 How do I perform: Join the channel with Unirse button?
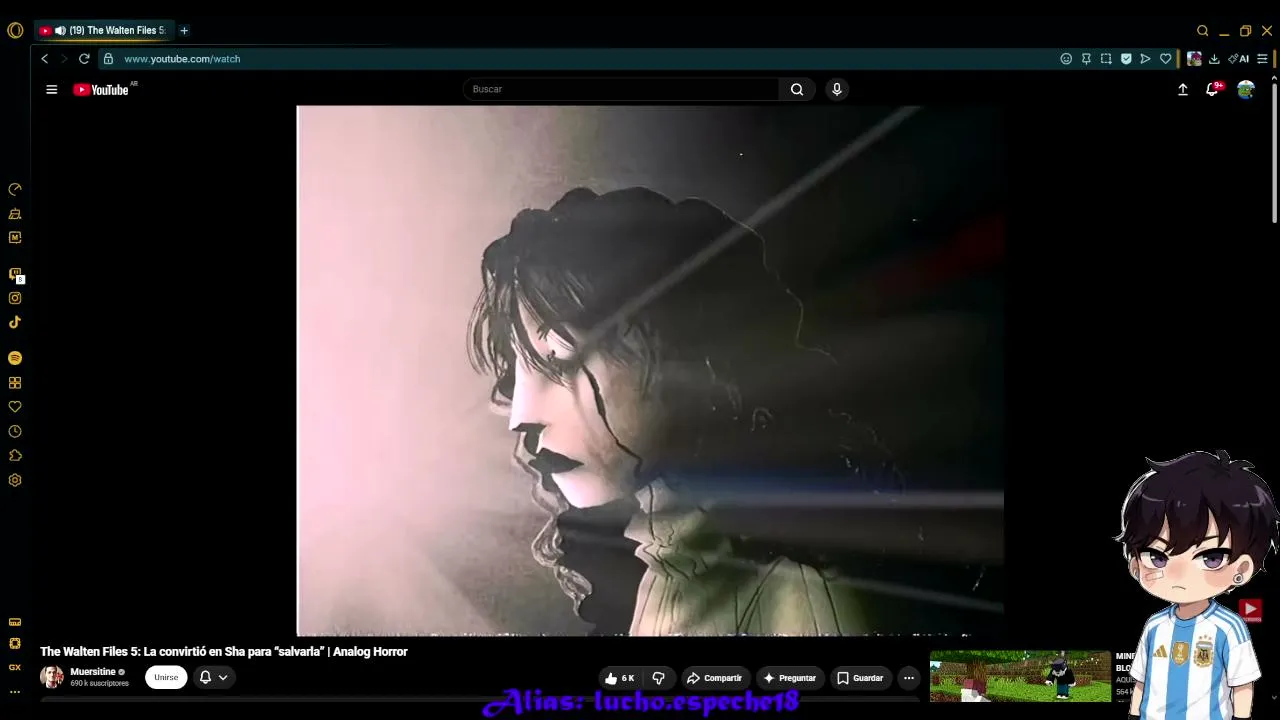point(166,677)
